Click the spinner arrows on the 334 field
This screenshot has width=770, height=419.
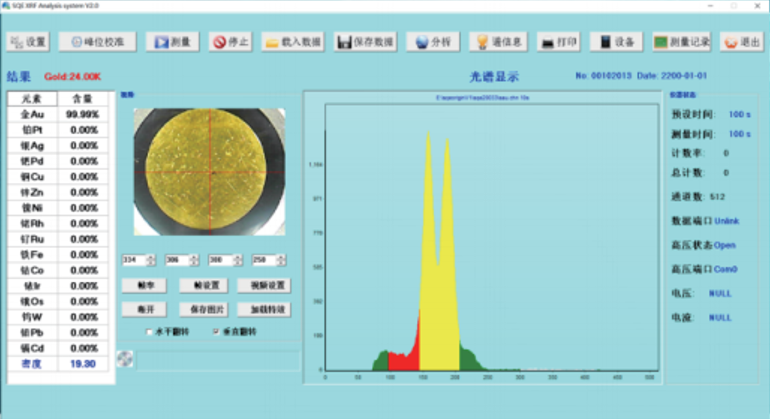(x=151, y=260)
